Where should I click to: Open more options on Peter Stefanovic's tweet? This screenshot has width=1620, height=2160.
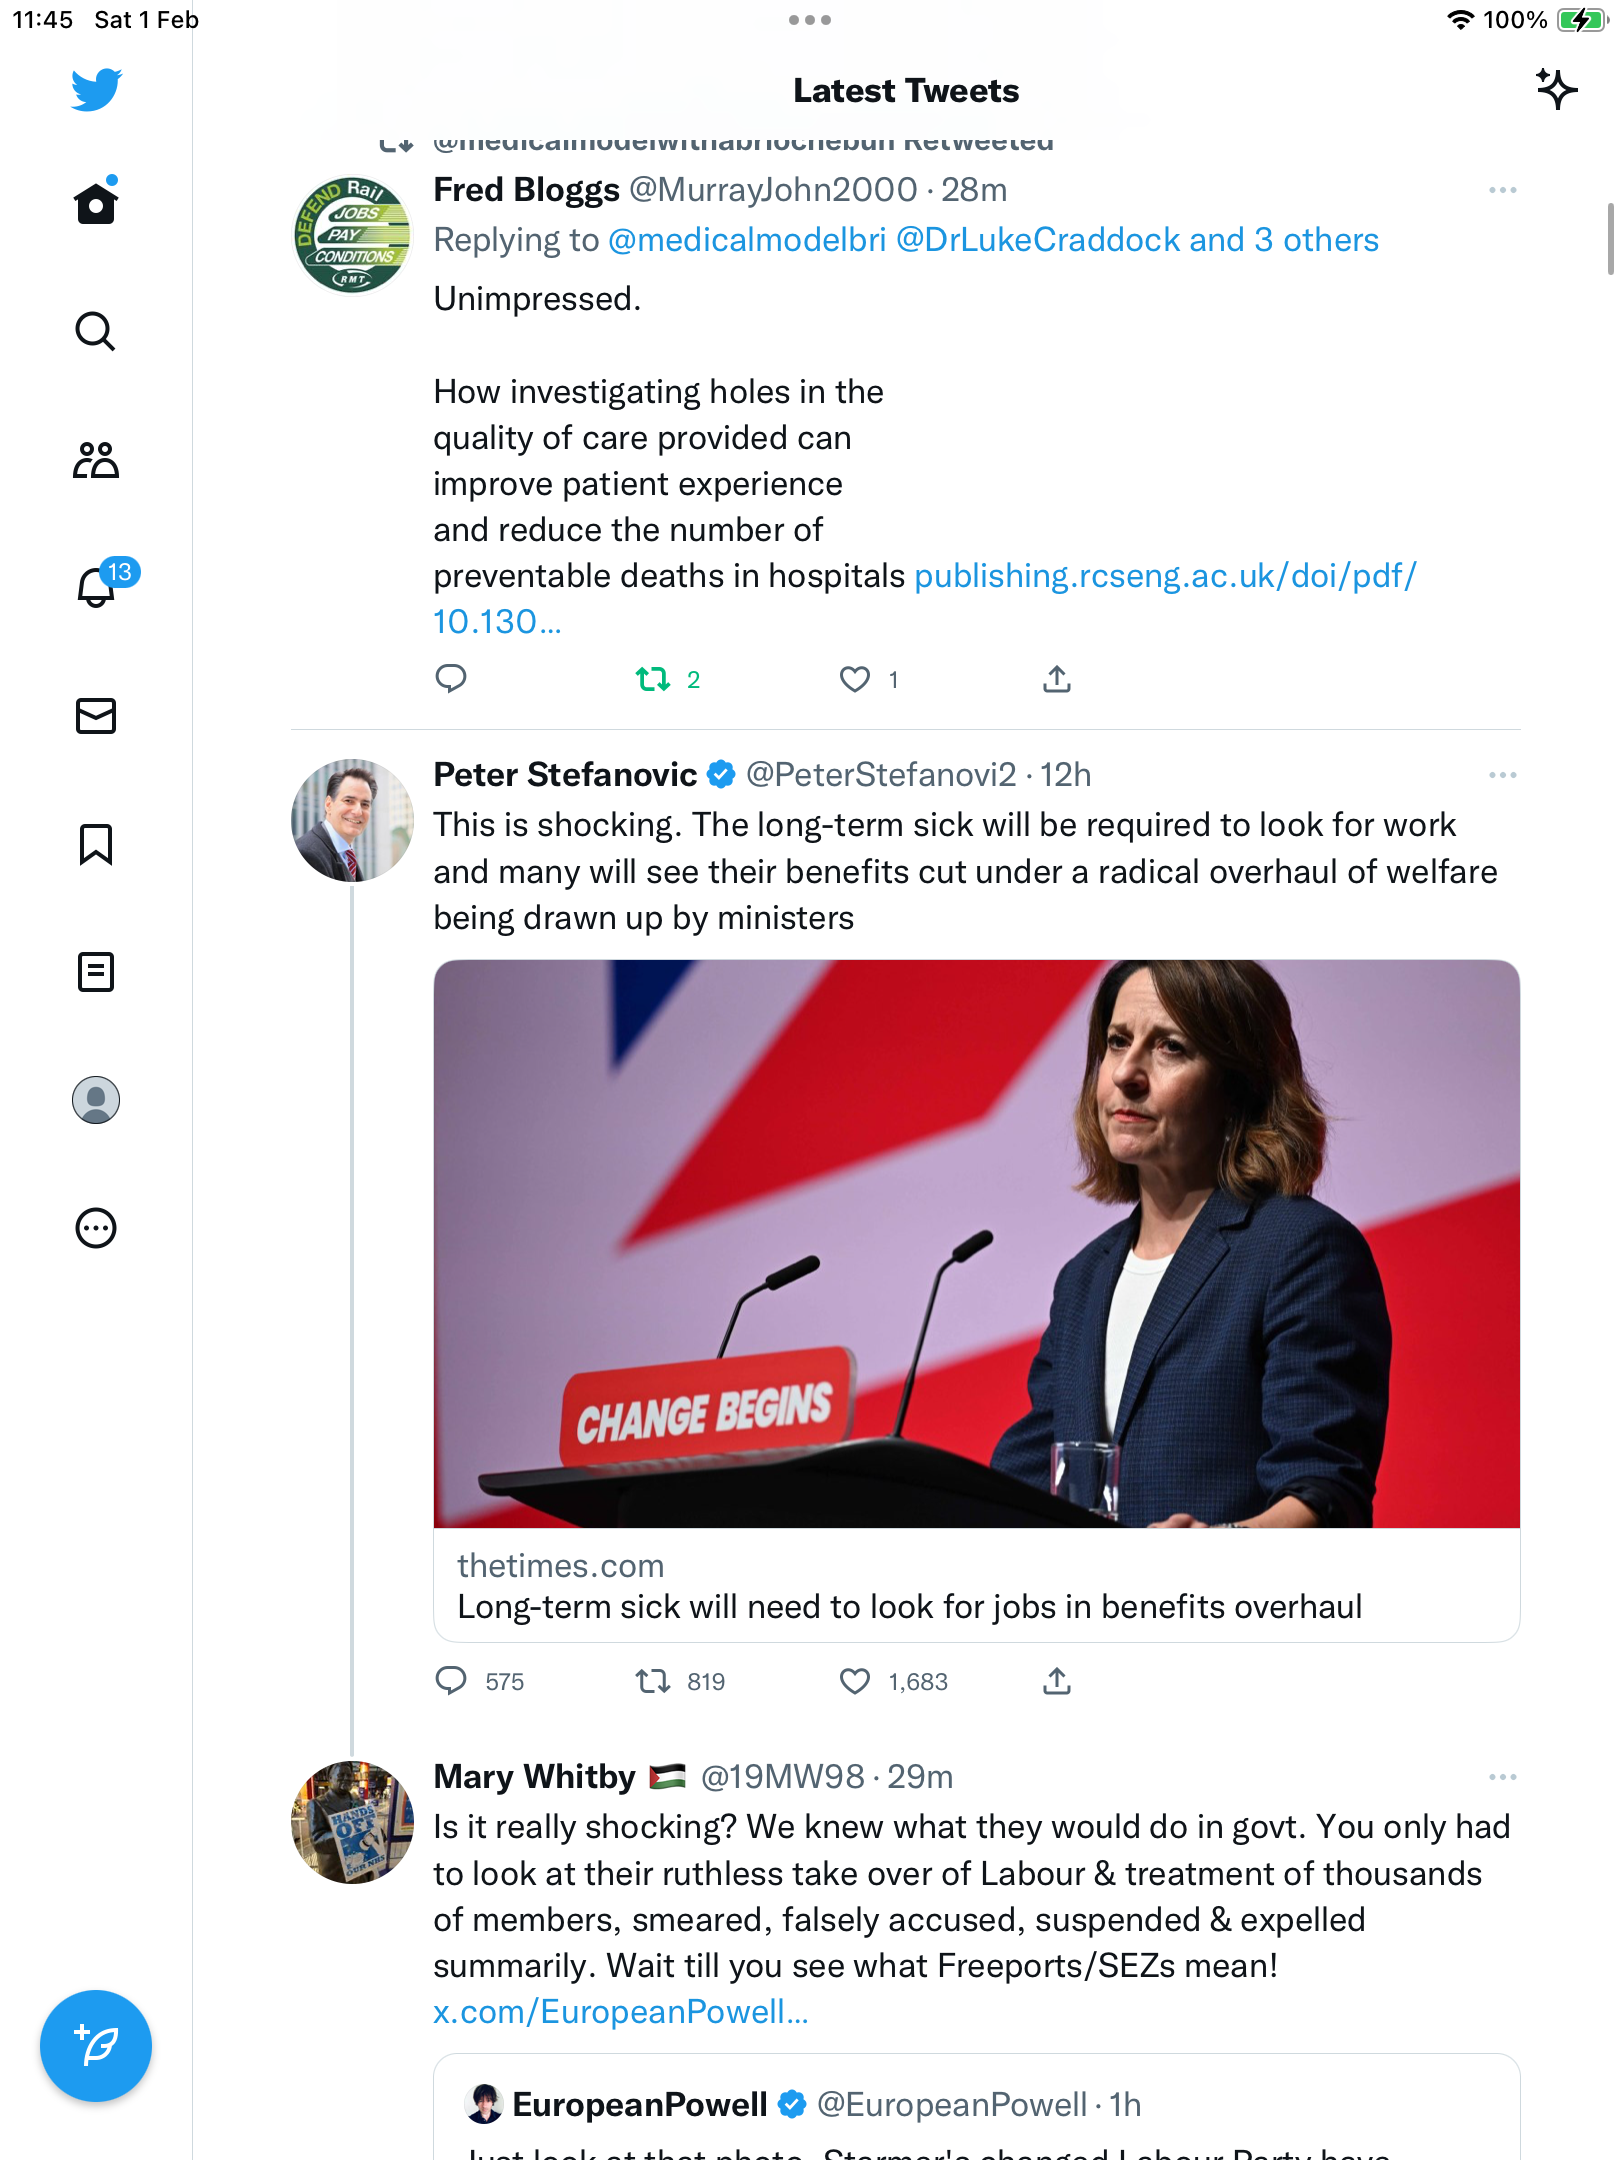pos(1502,775)
